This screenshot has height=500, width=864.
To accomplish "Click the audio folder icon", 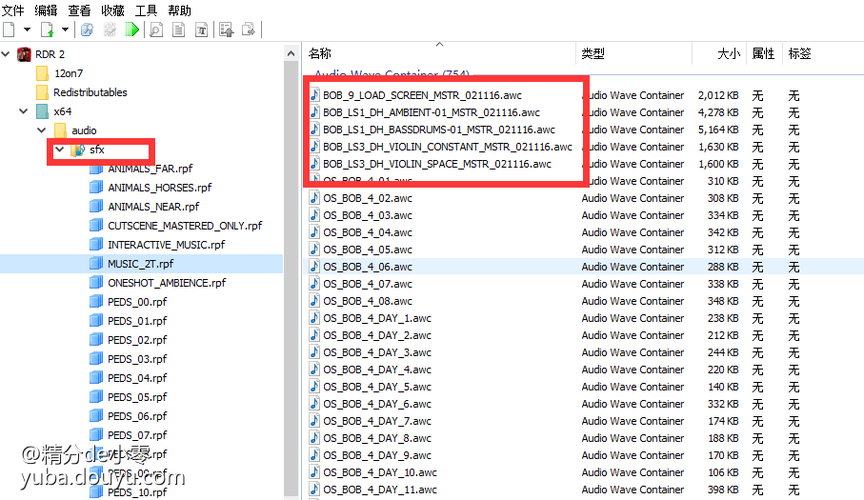I will tap(61, 130).
